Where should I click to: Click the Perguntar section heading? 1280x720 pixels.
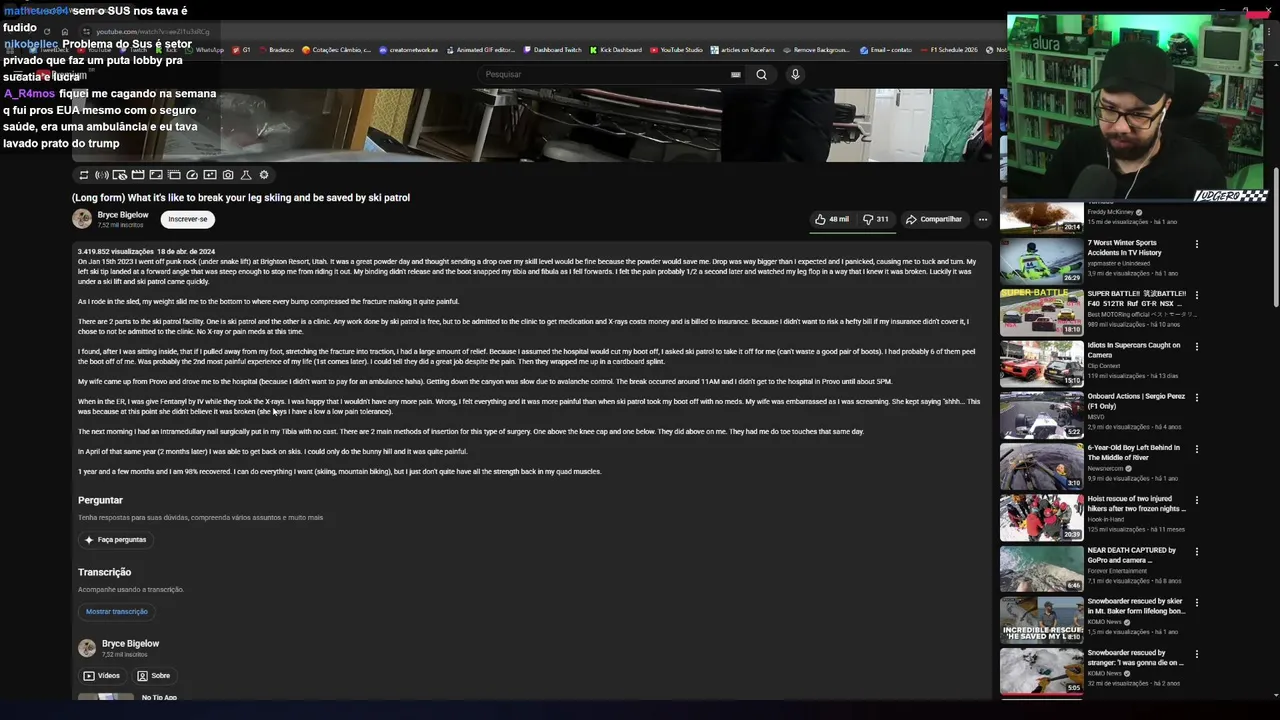tap(100, 500)
